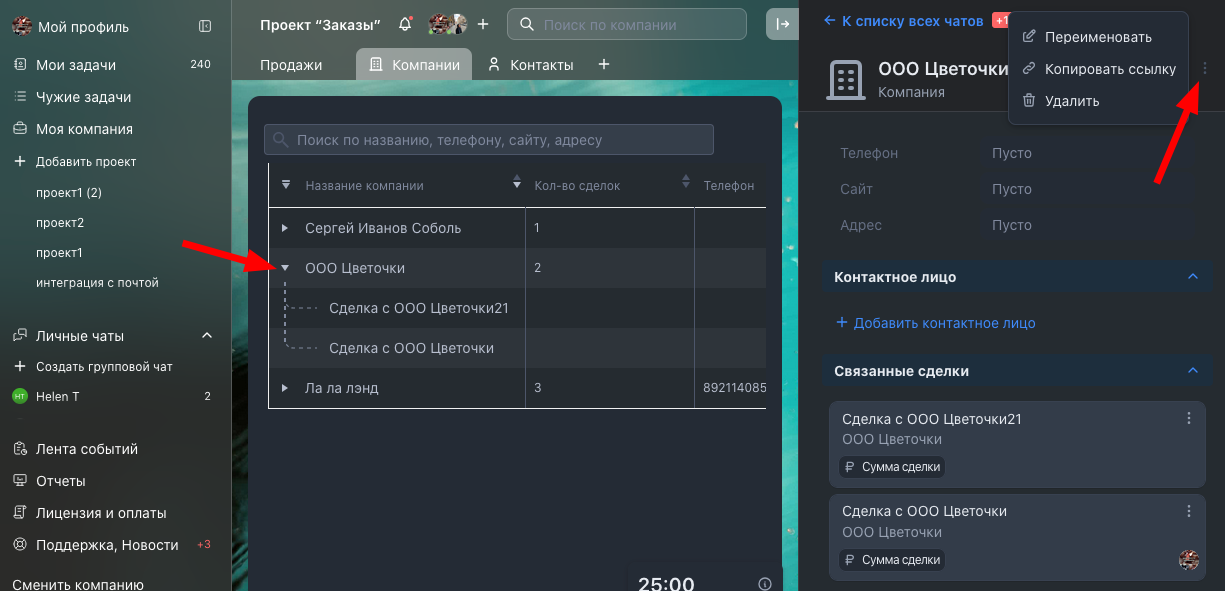Viewport: 1225px width, 591px height.
Task: Collapse the Контактное лицо section
Action: [x=1192, y=277]
